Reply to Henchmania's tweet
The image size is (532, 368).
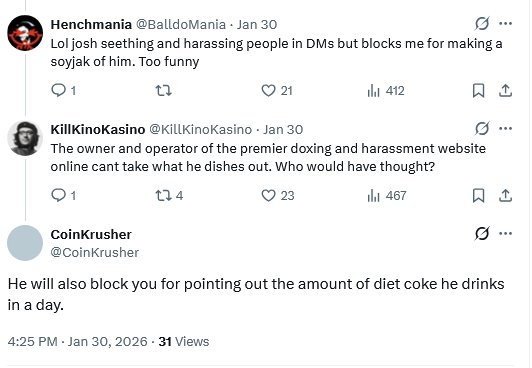(63, 91)
